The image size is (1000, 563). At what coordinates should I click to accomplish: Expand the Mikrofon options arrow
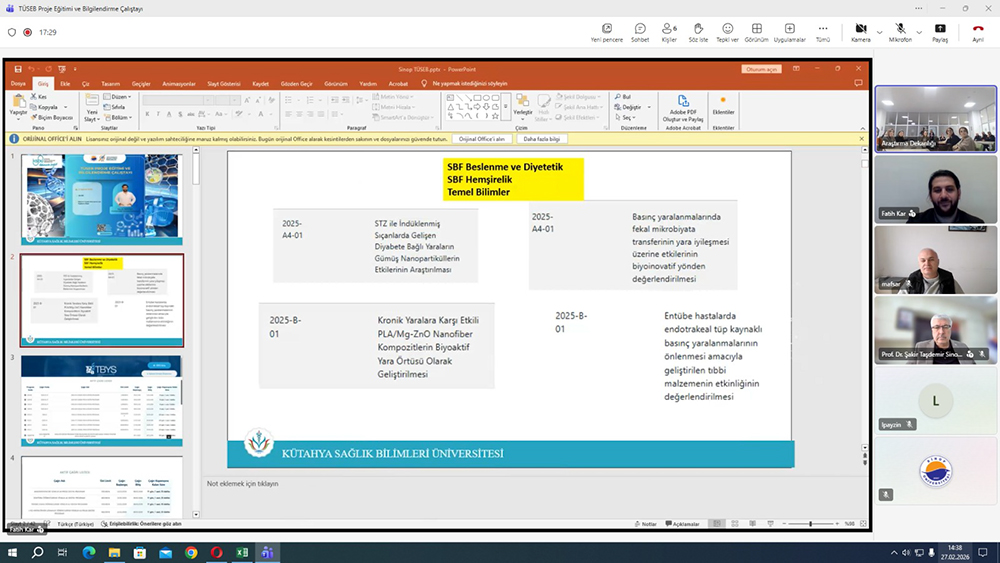tap(920, 32)
